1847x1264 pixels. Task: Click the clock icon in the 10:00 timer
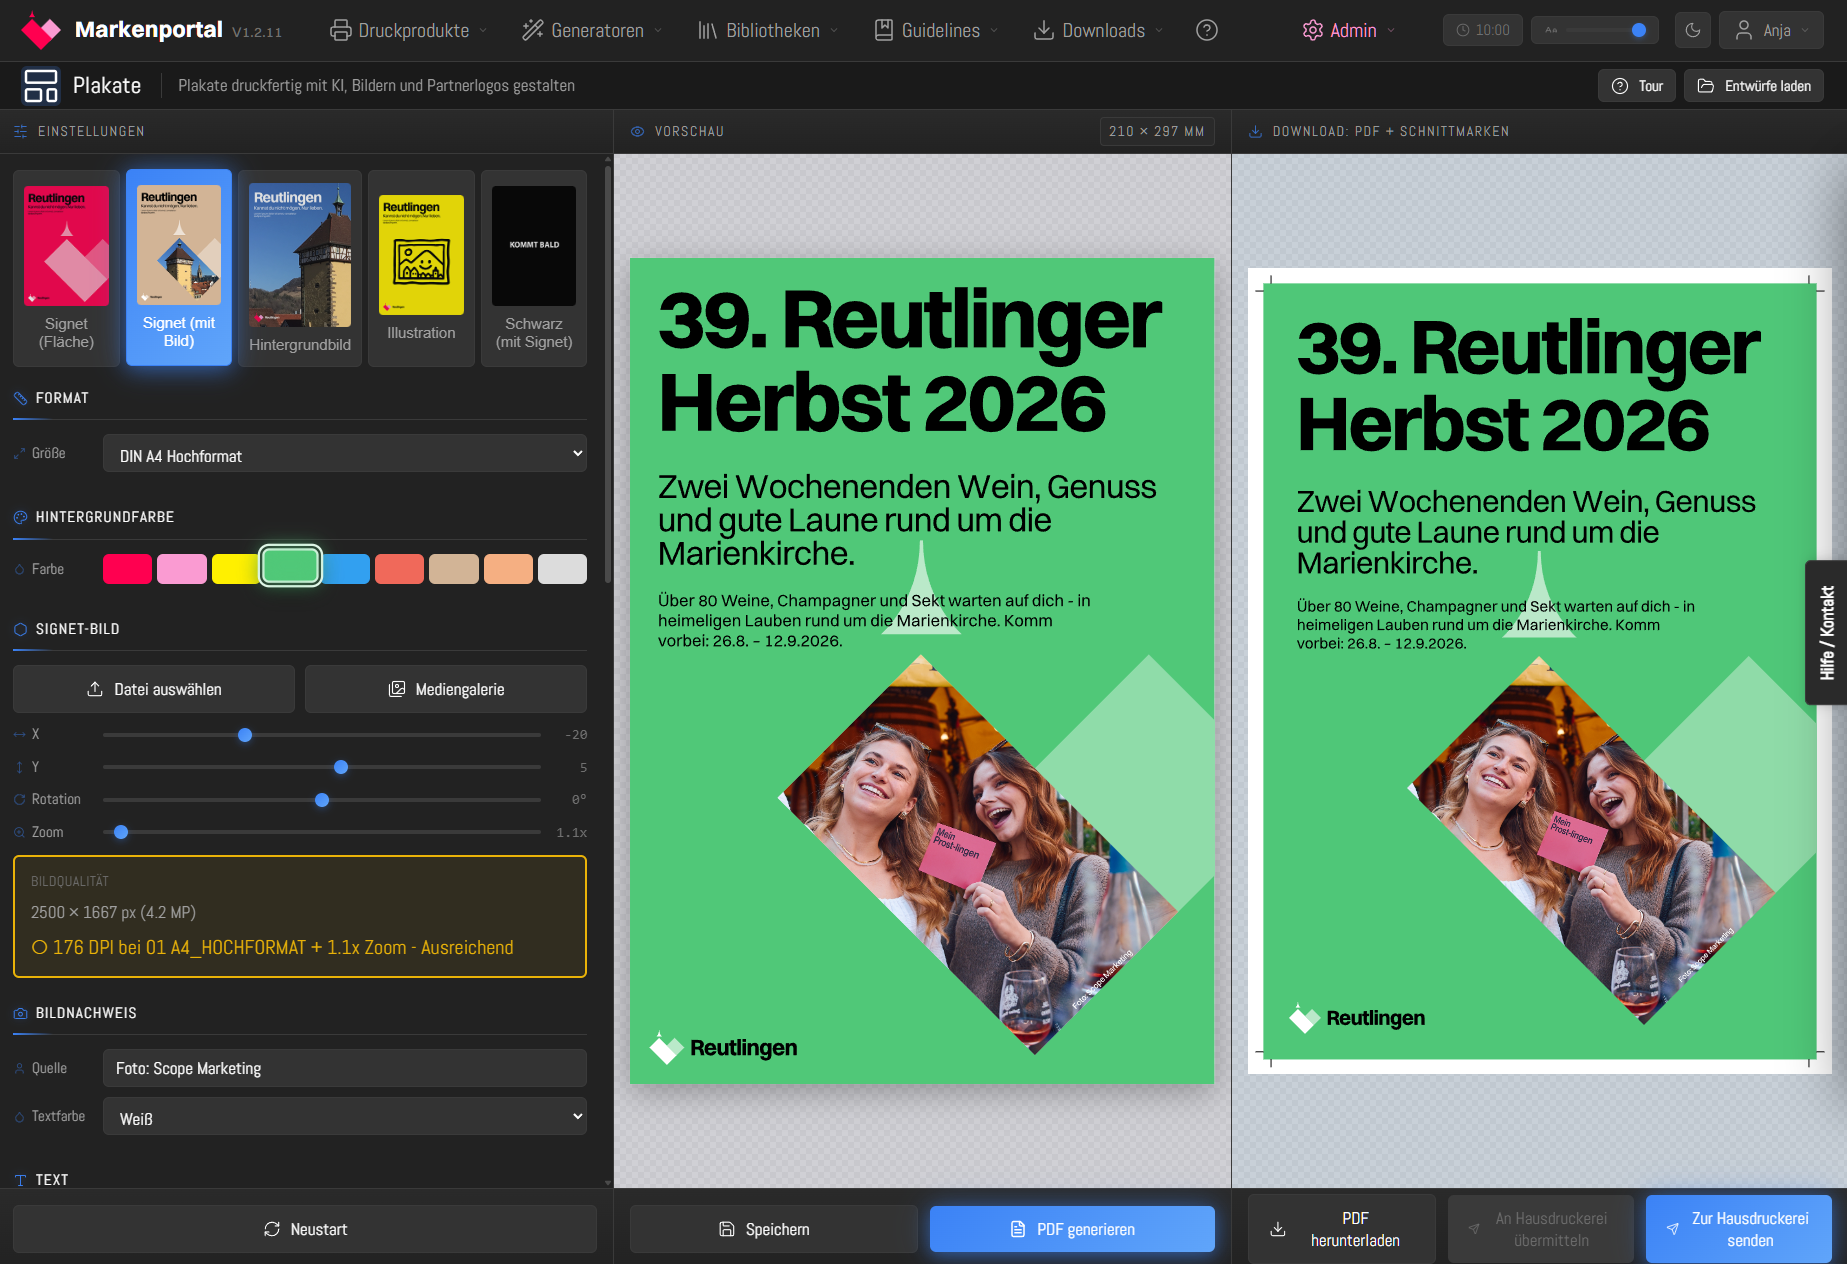tap(1463, 30)
